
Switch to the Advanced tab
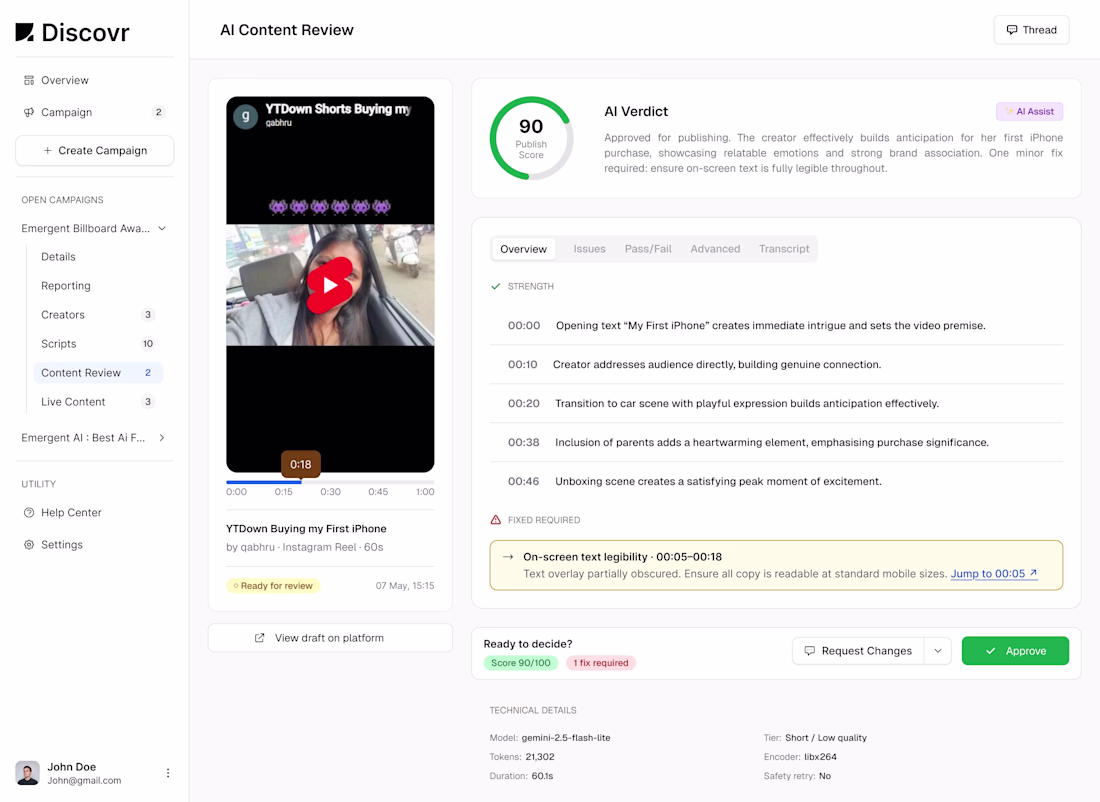[715, 249]
